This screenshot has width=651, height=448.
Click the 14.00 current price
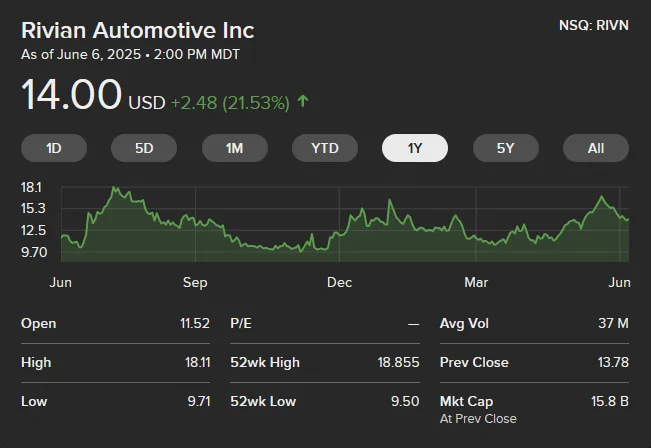pos(71,95)
